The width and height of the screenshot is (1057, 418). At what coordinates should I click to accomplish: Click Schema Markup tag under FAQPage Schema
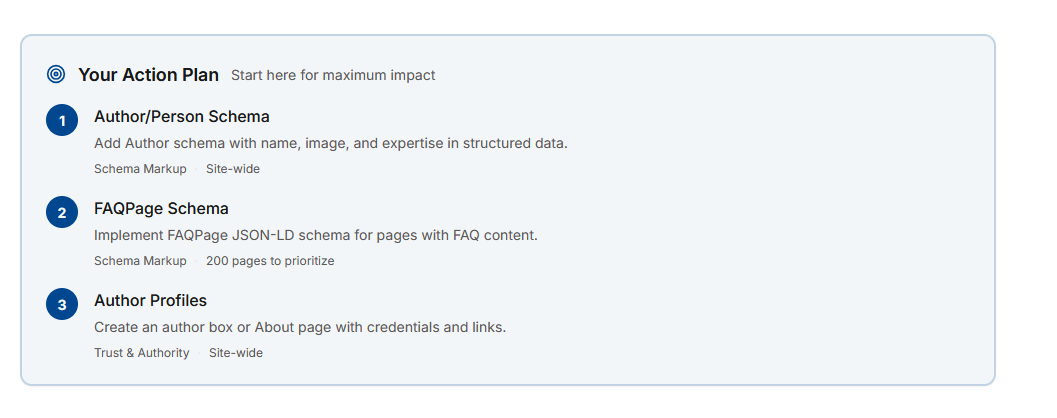pos(140,261)
